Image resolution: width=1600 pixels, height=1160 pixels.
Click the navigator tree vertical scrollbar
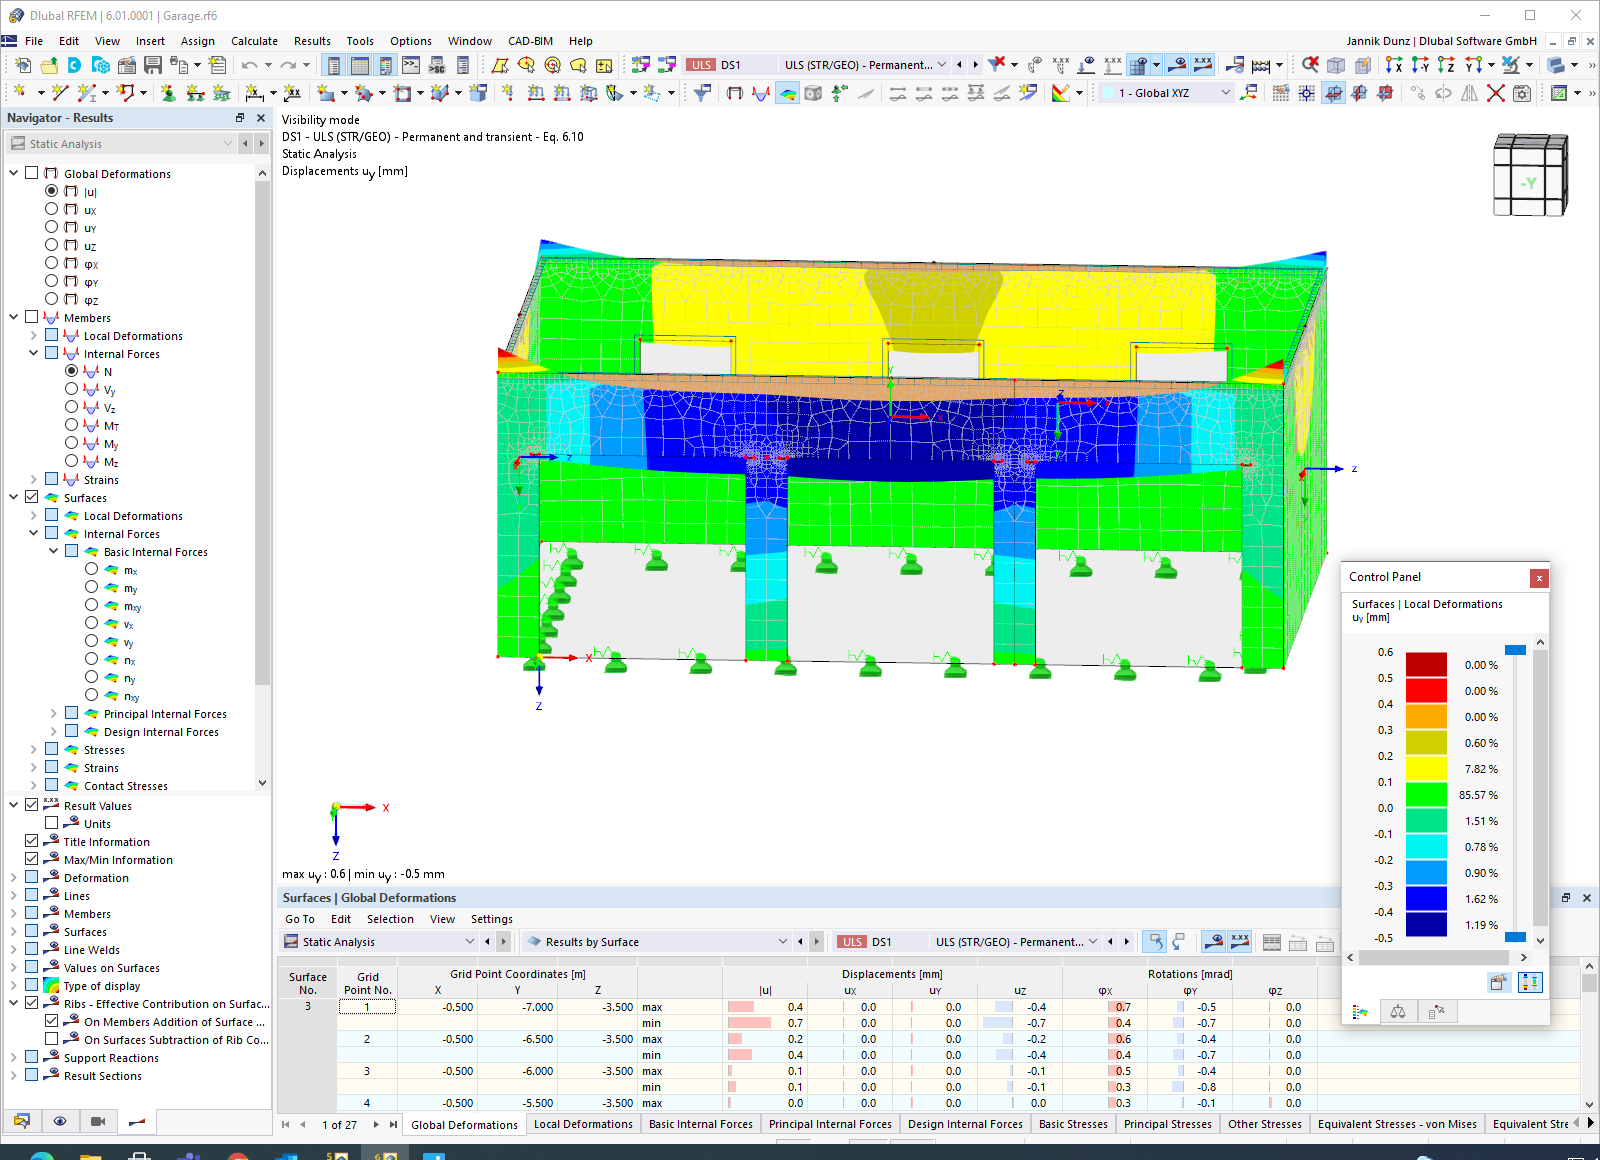[262, 435]
